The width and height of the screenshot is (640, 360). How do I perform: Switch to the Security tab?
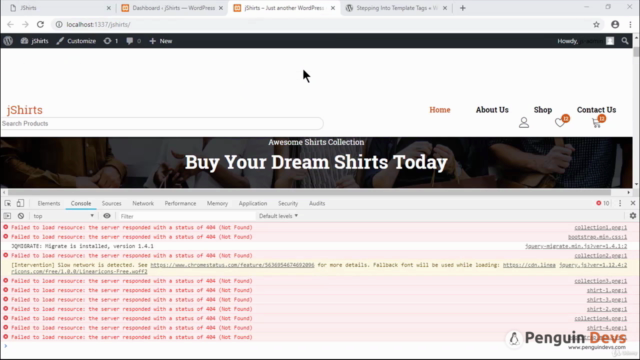pyautogui.click(x=288, y=203)
